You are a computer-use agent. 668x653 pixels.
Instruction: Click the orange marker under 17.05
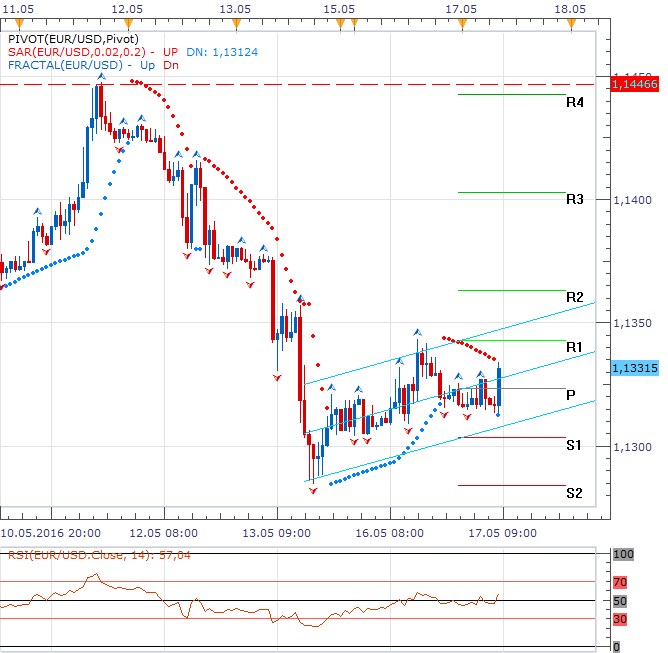click(463, 24)
